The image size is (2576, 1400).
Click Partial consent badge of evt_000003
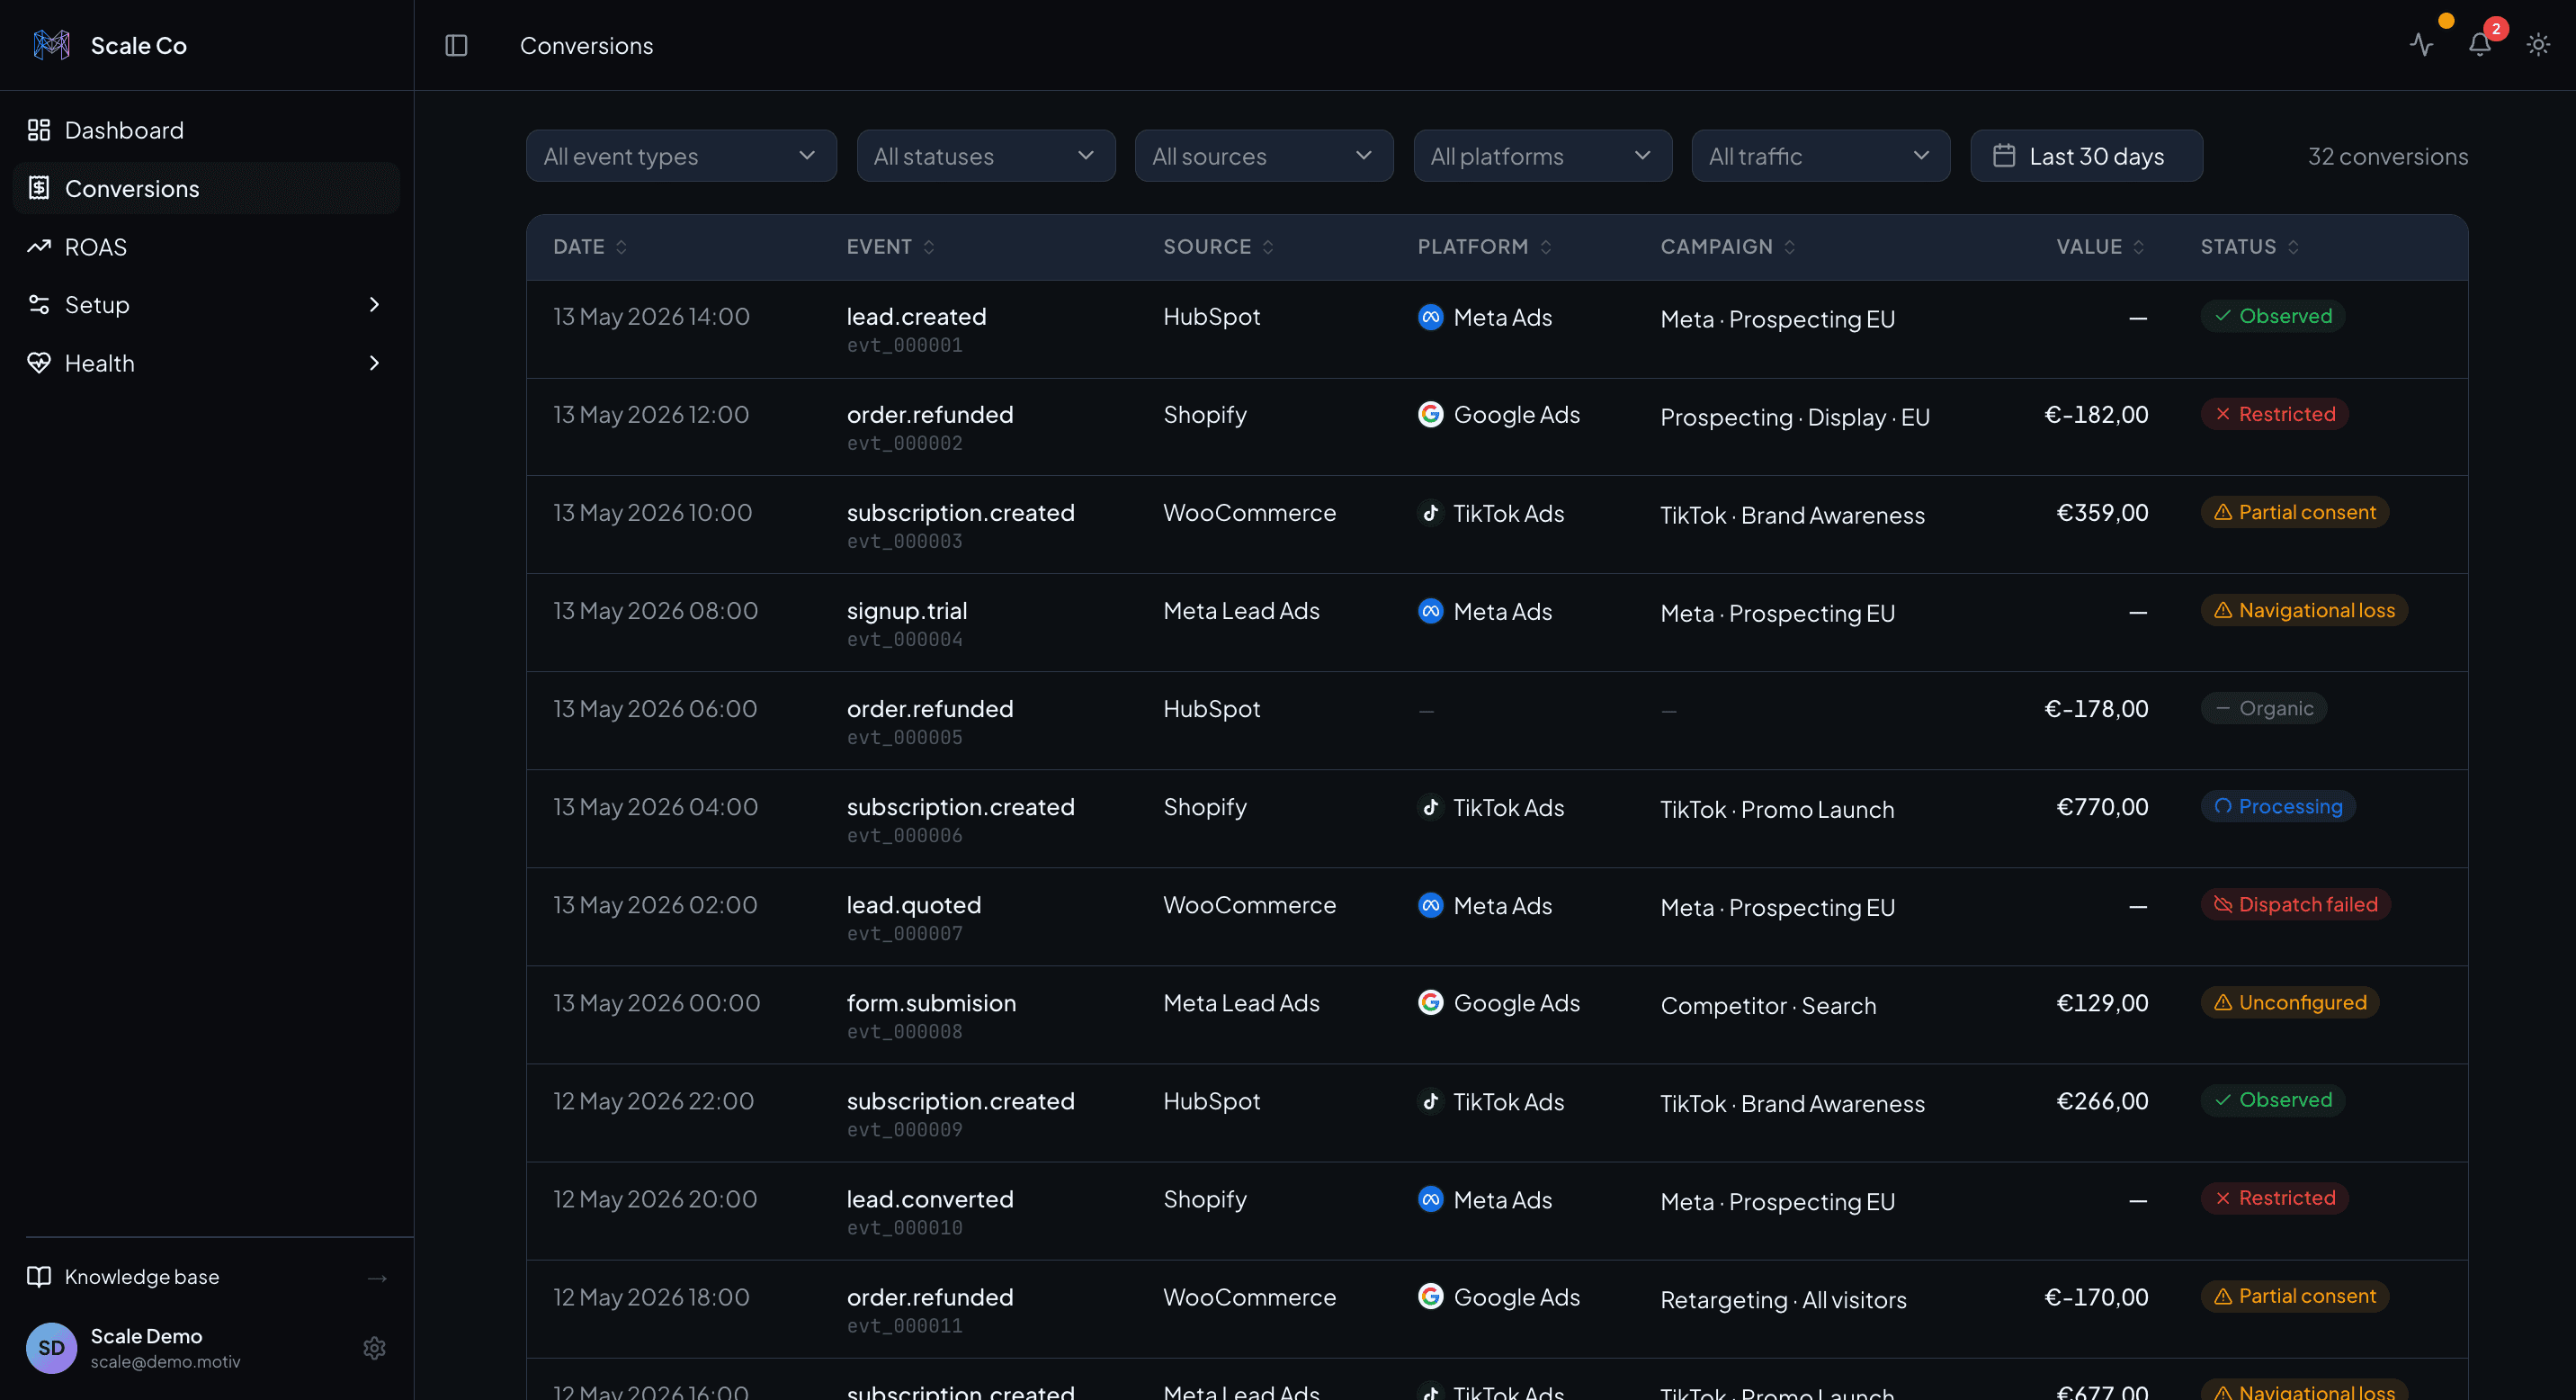click(2294, 512)
